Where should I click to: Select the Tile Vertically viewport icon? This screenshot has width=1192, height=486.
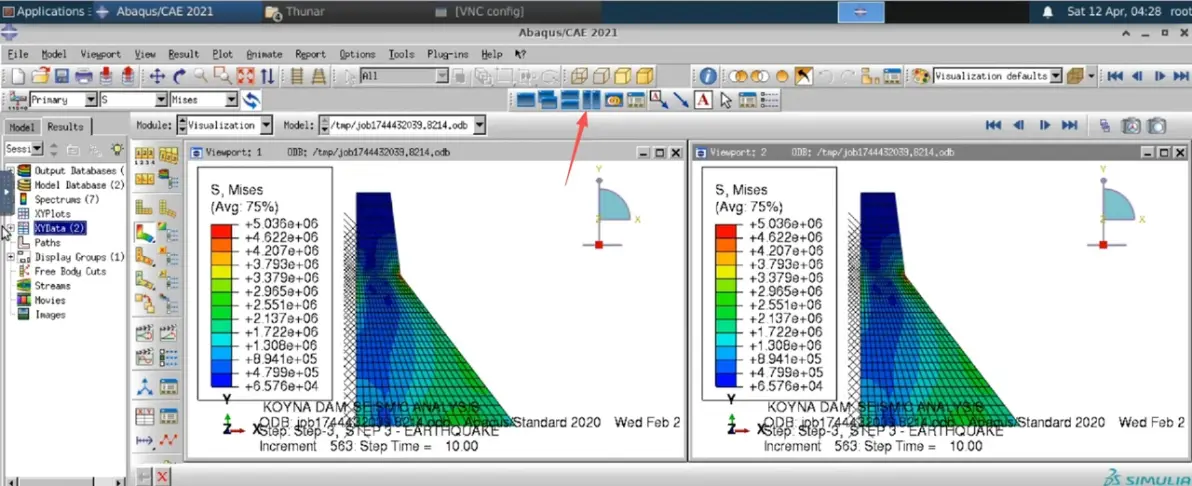[x=591, y=100]
